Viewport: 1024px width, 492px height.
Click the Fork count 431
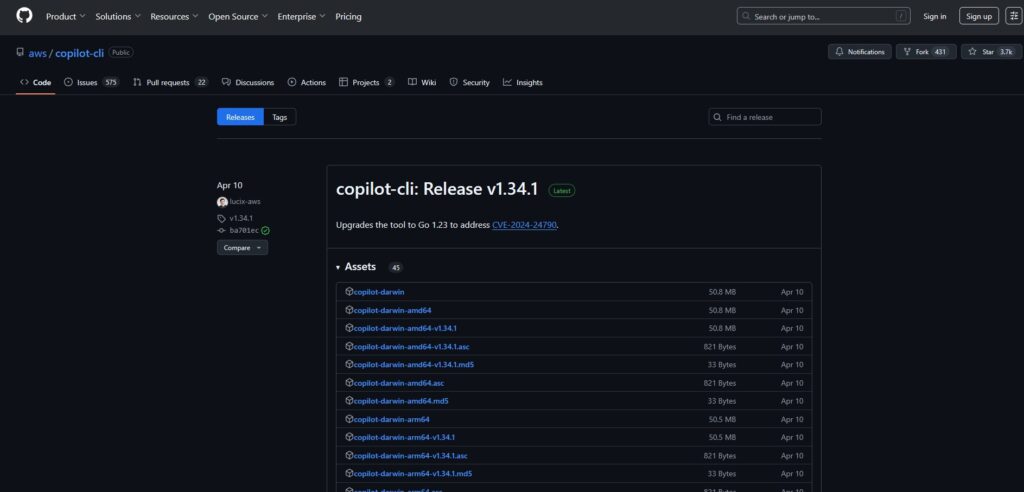940,52
